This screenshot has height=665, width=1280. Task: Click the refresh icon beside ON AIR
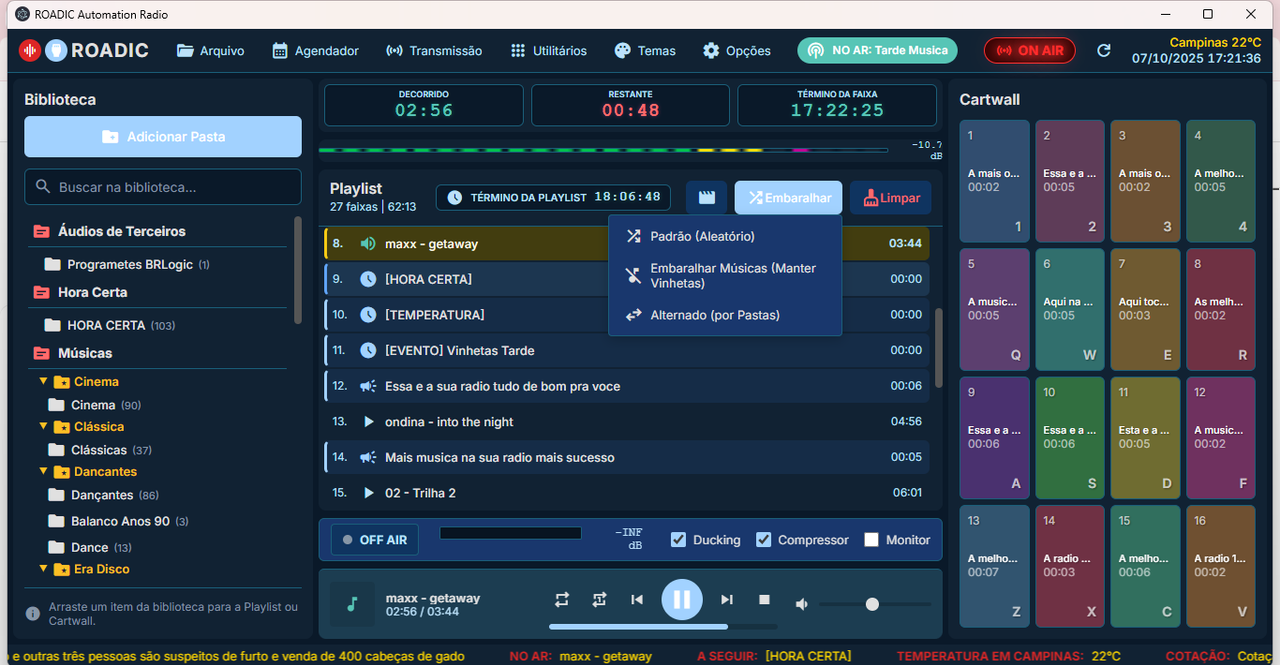[1104, 50]
